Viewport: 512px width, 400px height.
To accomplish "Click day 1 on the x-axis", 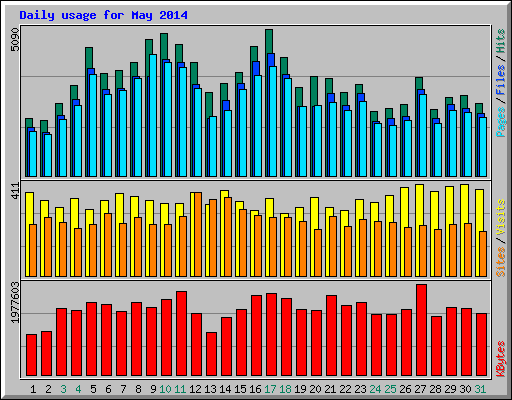I will click(33, 389).
